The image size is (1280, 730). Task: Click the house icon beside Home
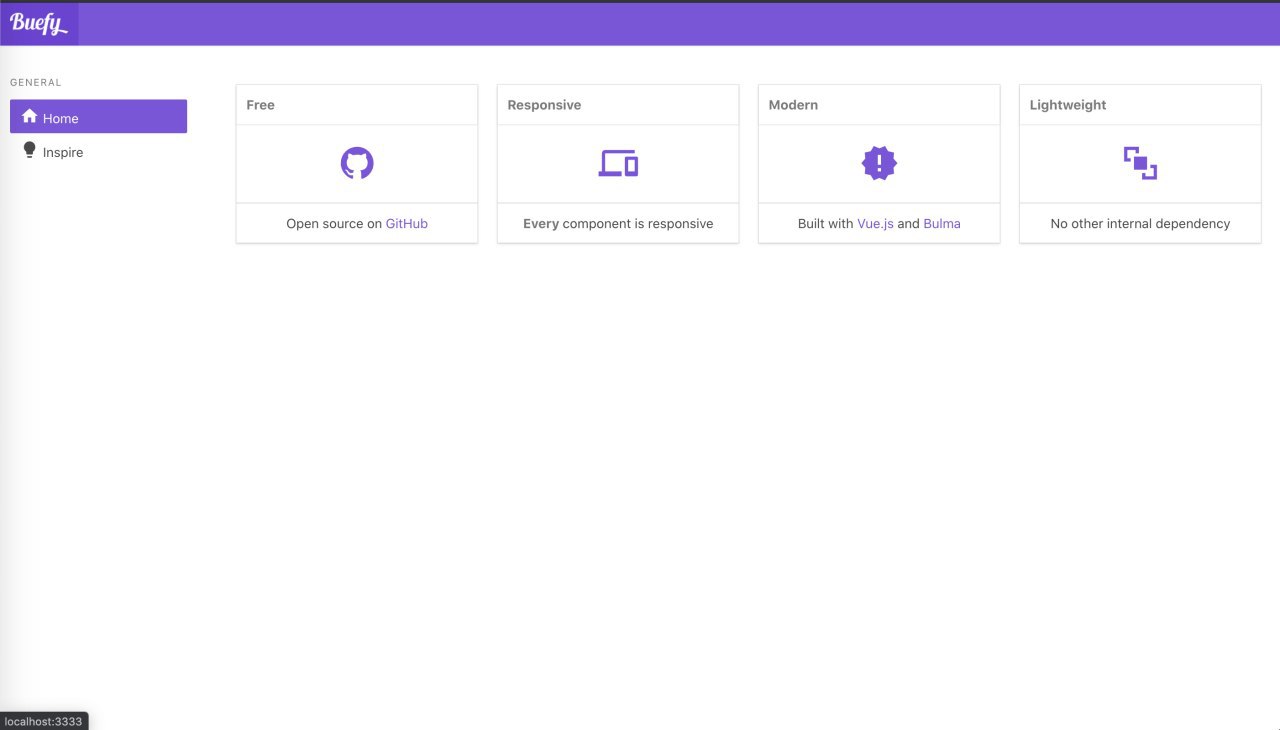29,116
